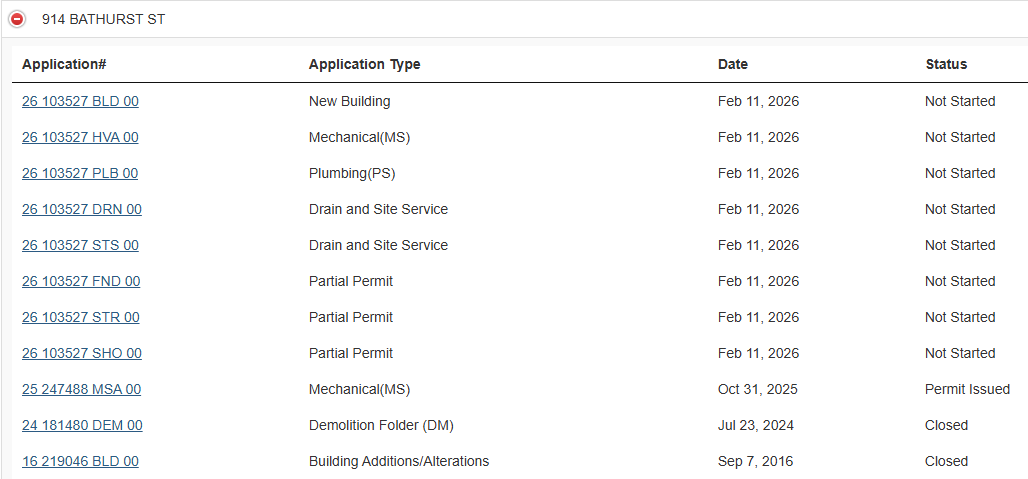Open application 26 103527 FND 00
Screen dimensions: 1028x479
point(81,281)
